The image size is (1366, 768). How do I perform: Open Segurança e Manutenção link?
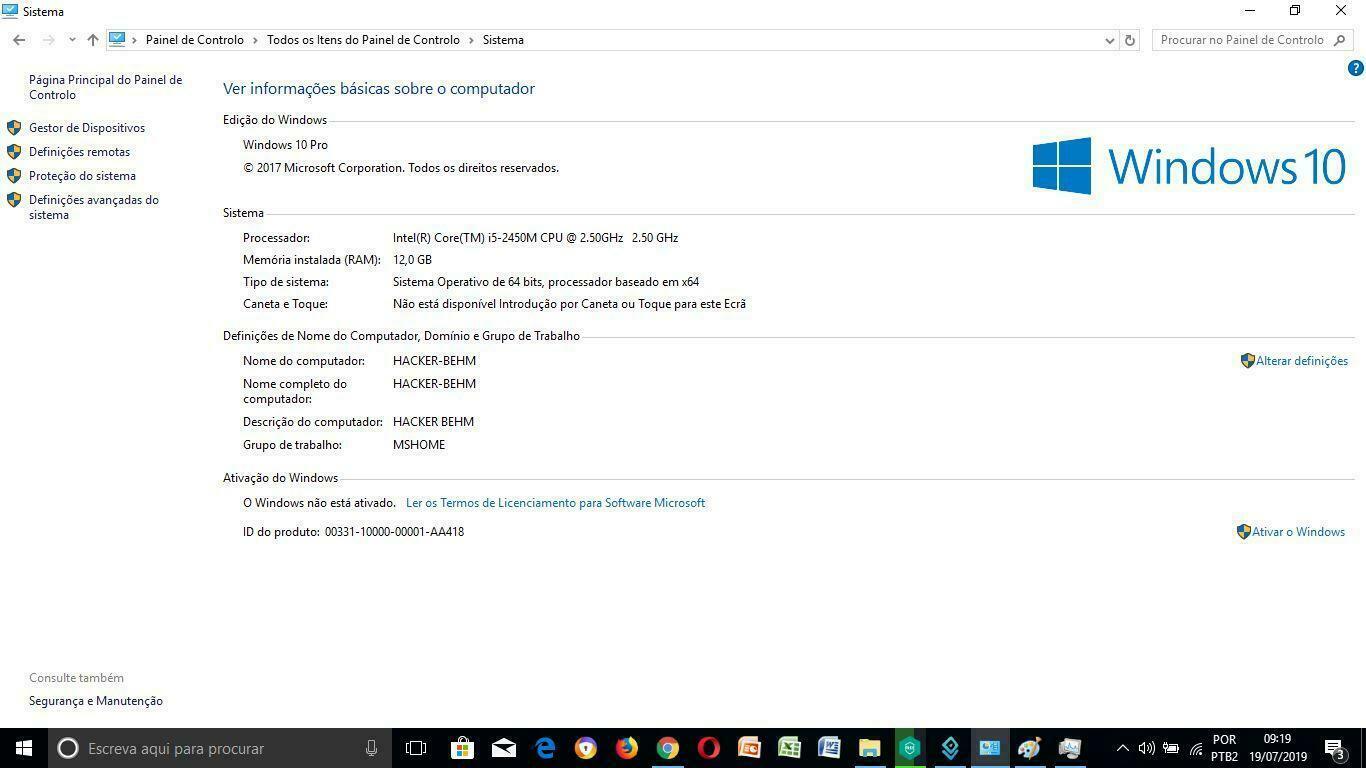[x=95, y=701]
